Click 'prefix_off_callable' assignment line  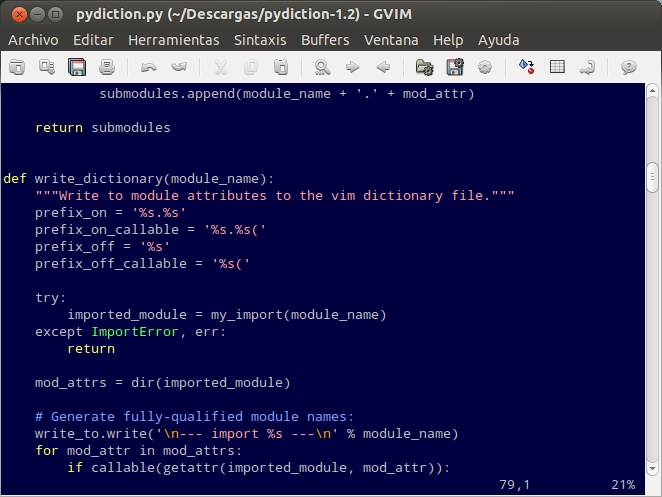(142, 263)
